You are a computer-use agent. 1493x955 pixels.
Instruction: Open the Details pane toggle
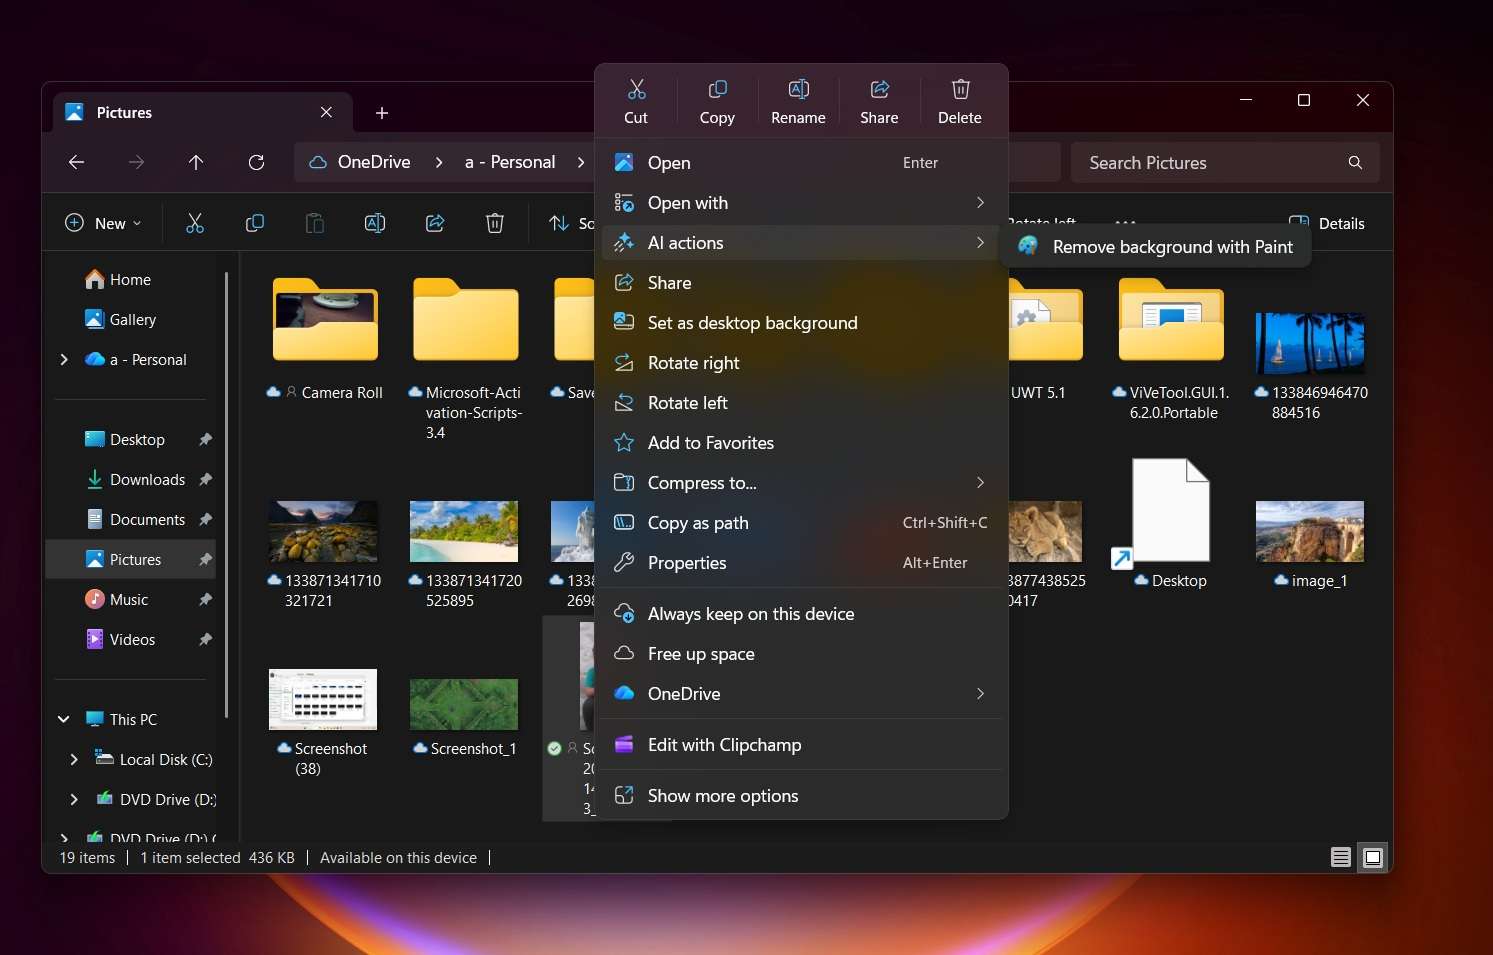tap(1331, 223)
